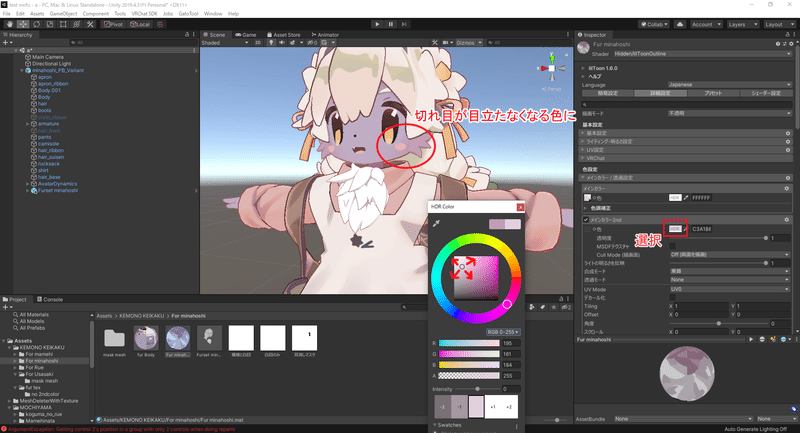Toggle Pivot handle position

(x=113, y=24)
